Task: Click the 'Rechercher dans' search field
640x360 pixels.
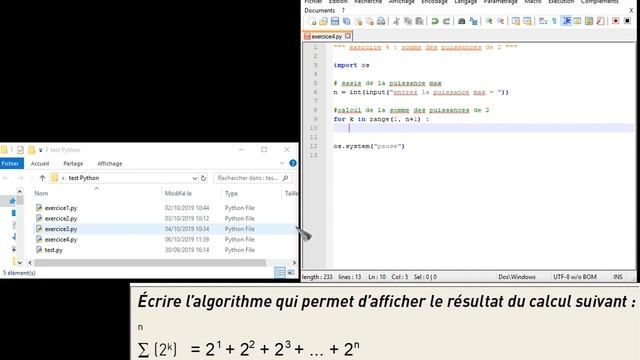Action: coord(252,178)
